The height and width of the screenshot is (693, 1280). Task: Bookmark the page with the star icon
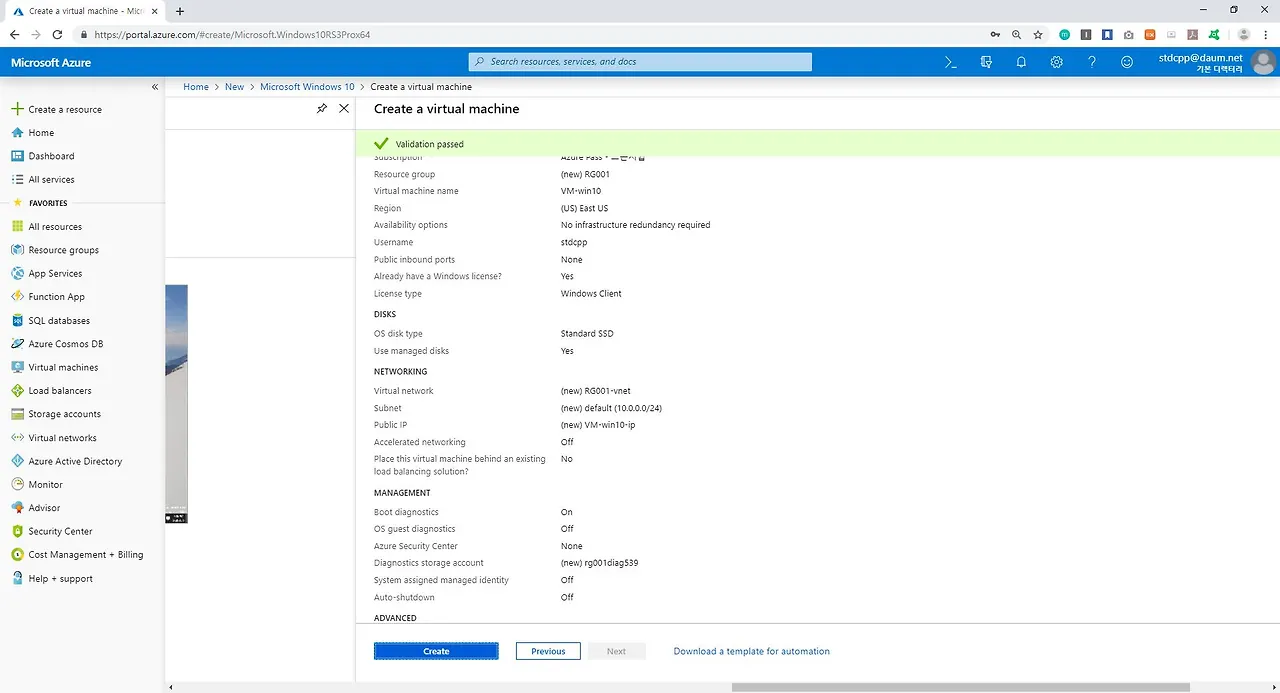pos(1038,34)
